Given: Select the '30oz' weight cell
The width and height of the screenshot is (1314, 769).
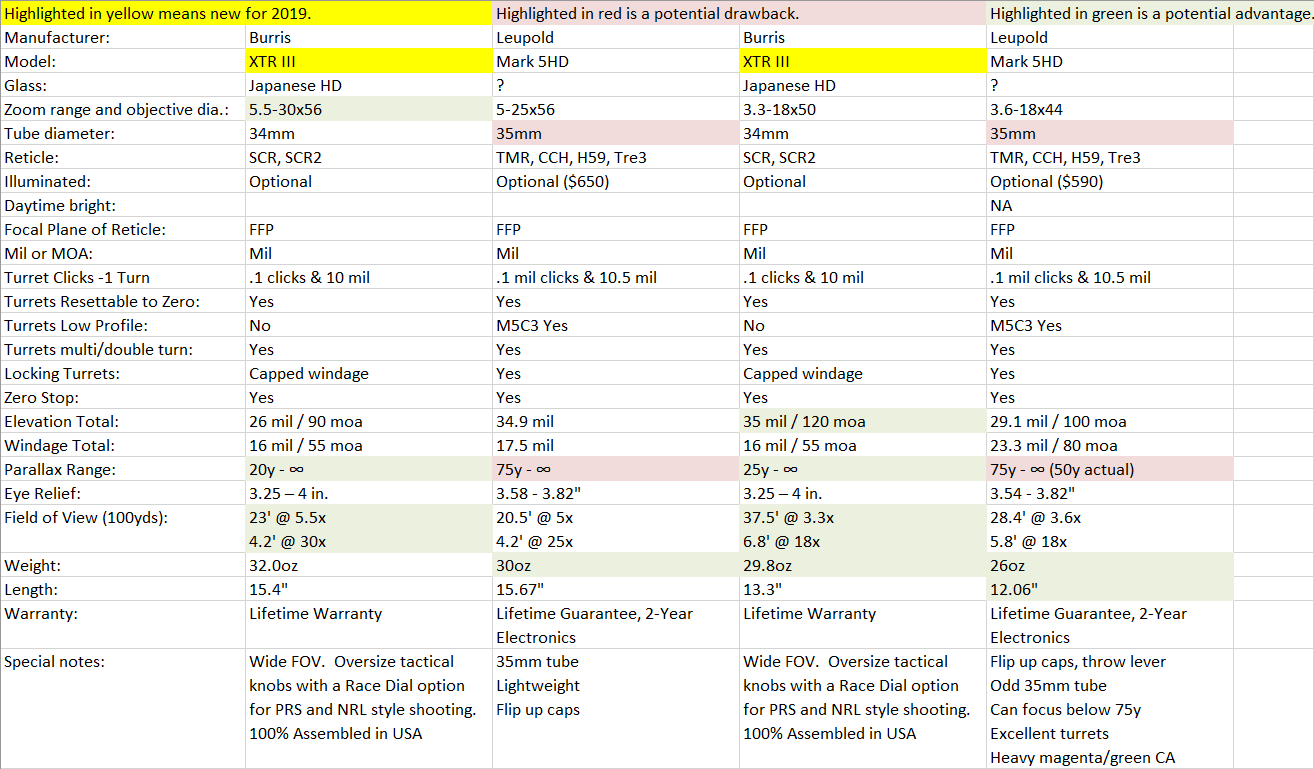Looking at the screenshot, I should pos(616,566).
